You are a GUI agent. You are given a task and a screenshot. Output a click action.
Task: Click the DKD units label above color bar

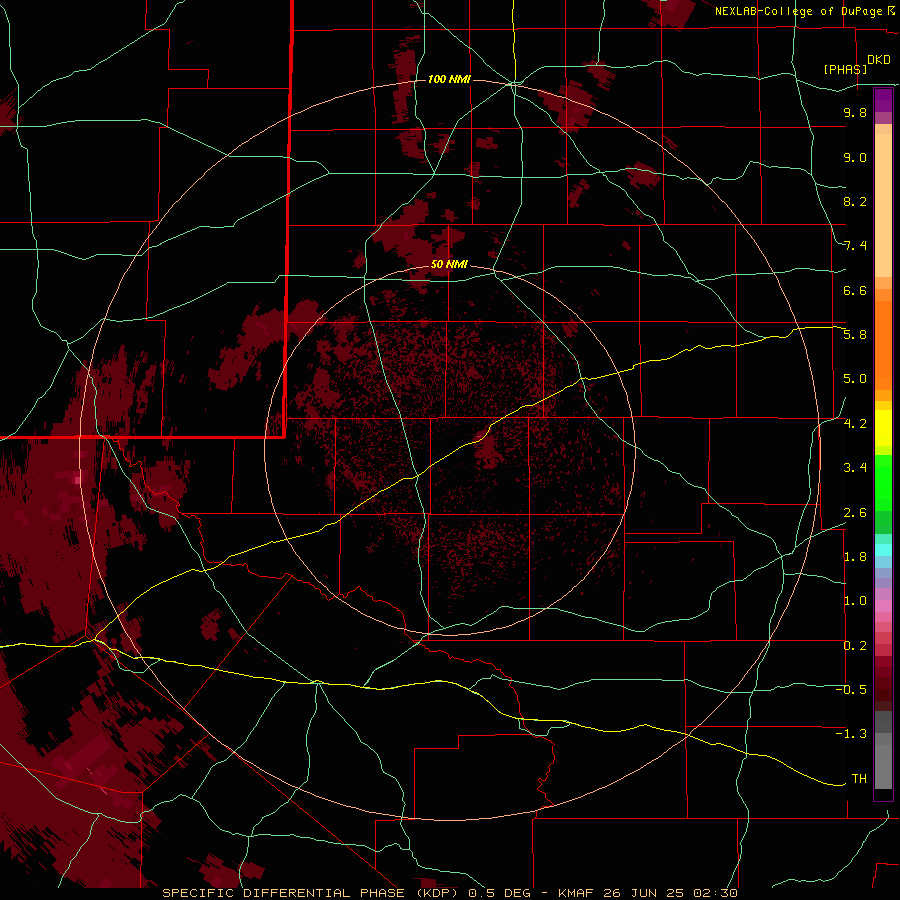pos(878,60)
